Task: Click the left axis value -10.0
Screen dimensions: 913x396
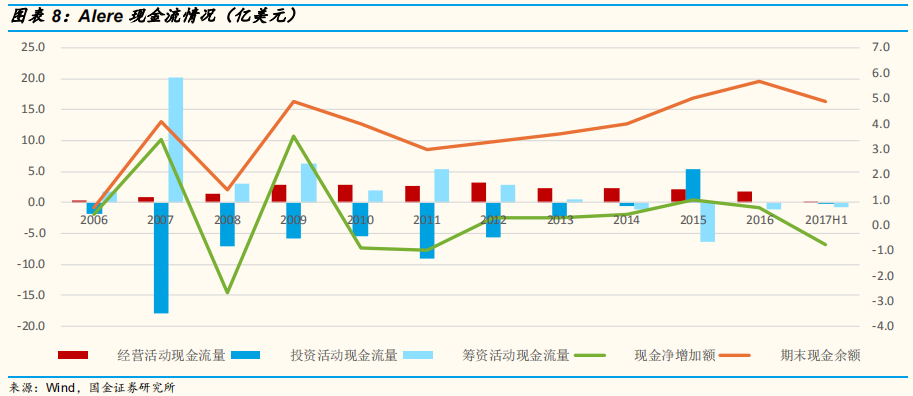Action: 31,264
